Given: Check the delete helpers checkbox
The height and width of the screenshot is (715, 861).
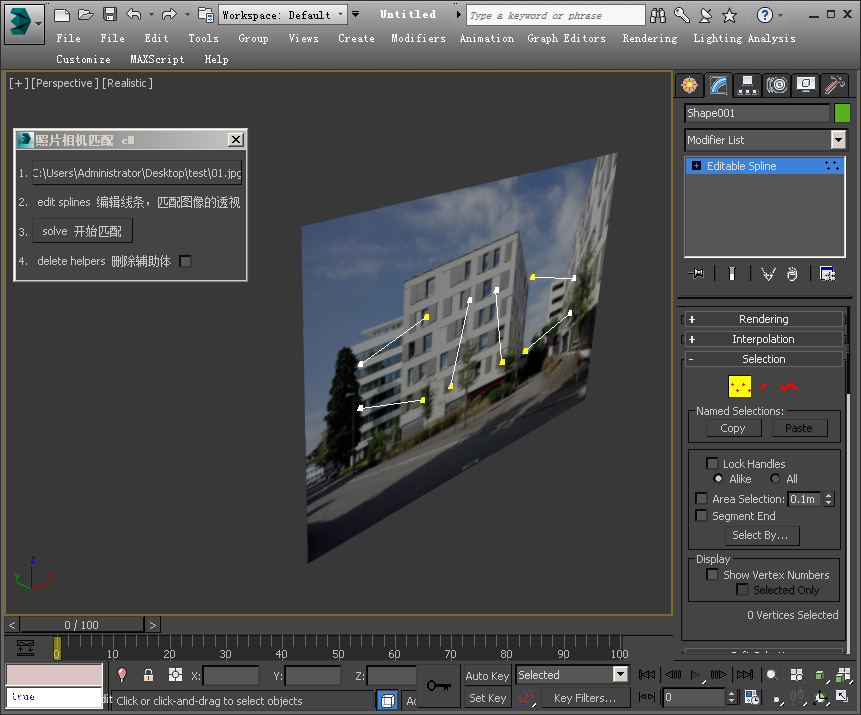Looking at the screenshot, I should [185, 261].
